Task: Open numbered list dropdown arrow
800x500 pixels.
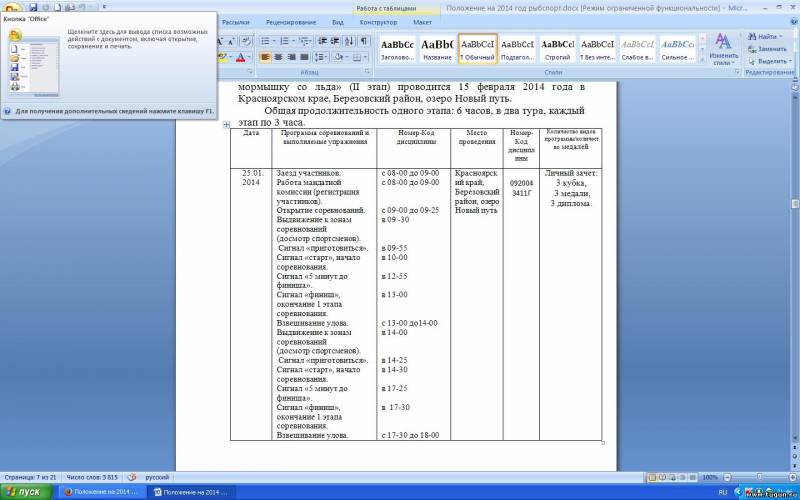Action: 293,41
